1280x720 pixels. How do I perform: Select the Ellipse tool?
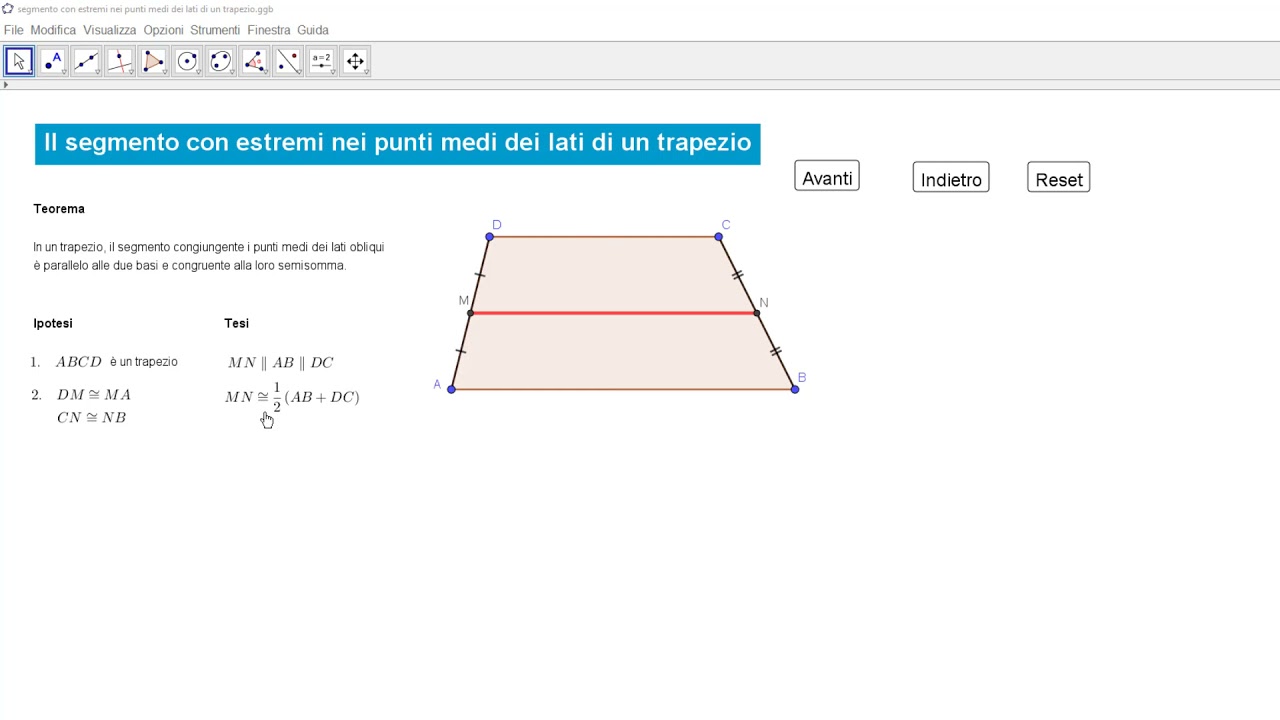(x=220, y=61)
